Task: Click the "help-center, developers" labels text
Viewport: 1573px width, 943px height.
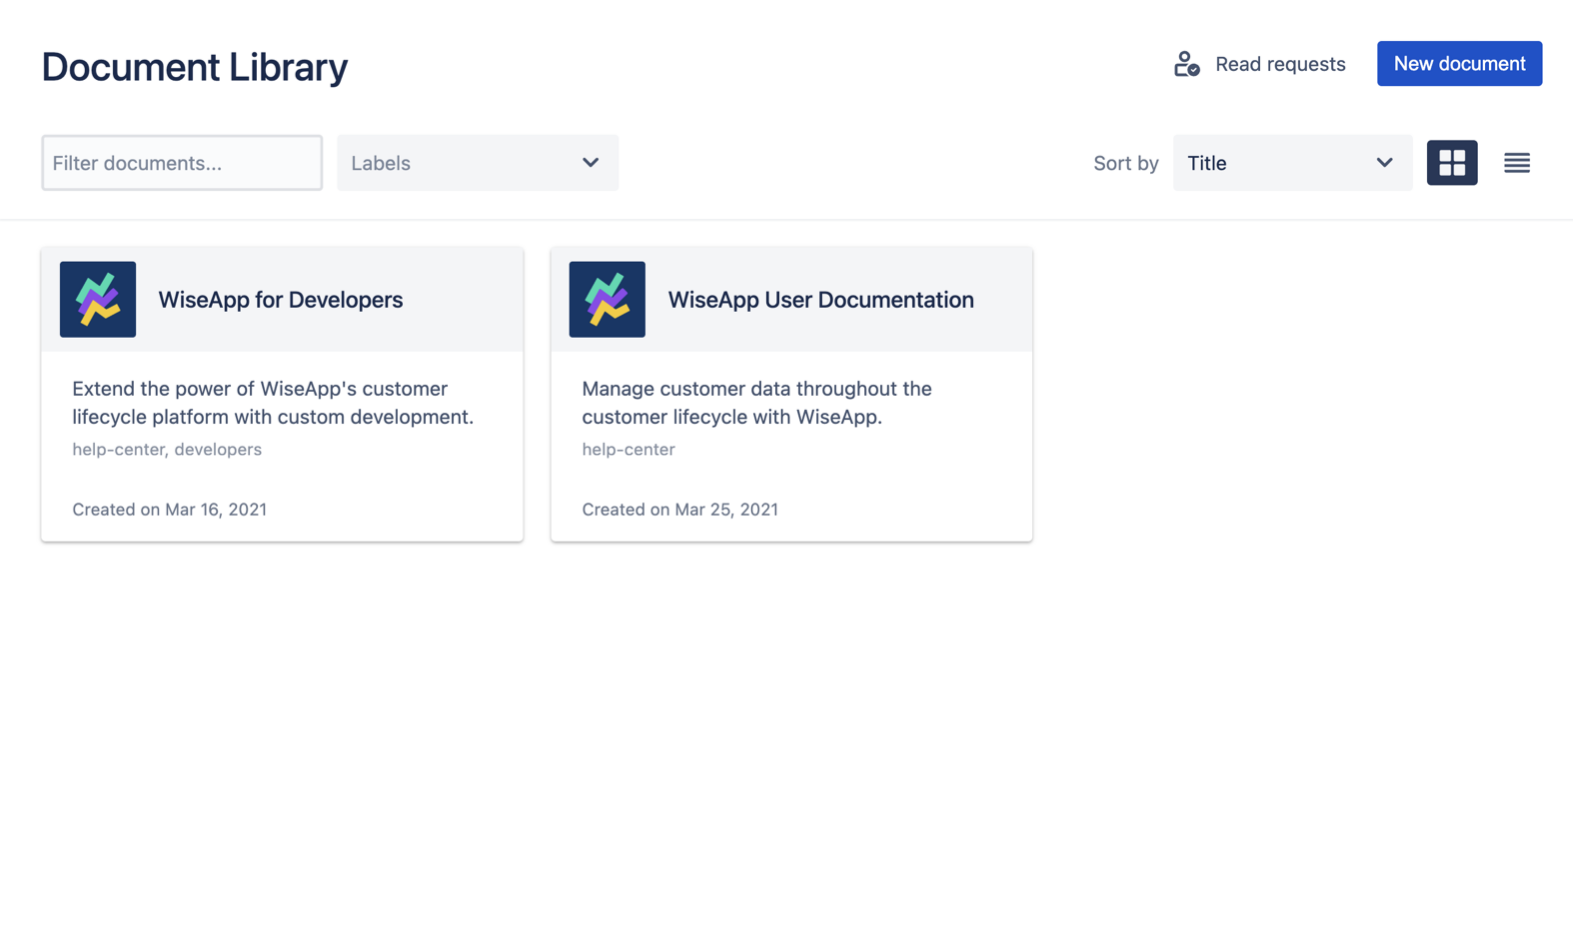Action: (167, 450)
